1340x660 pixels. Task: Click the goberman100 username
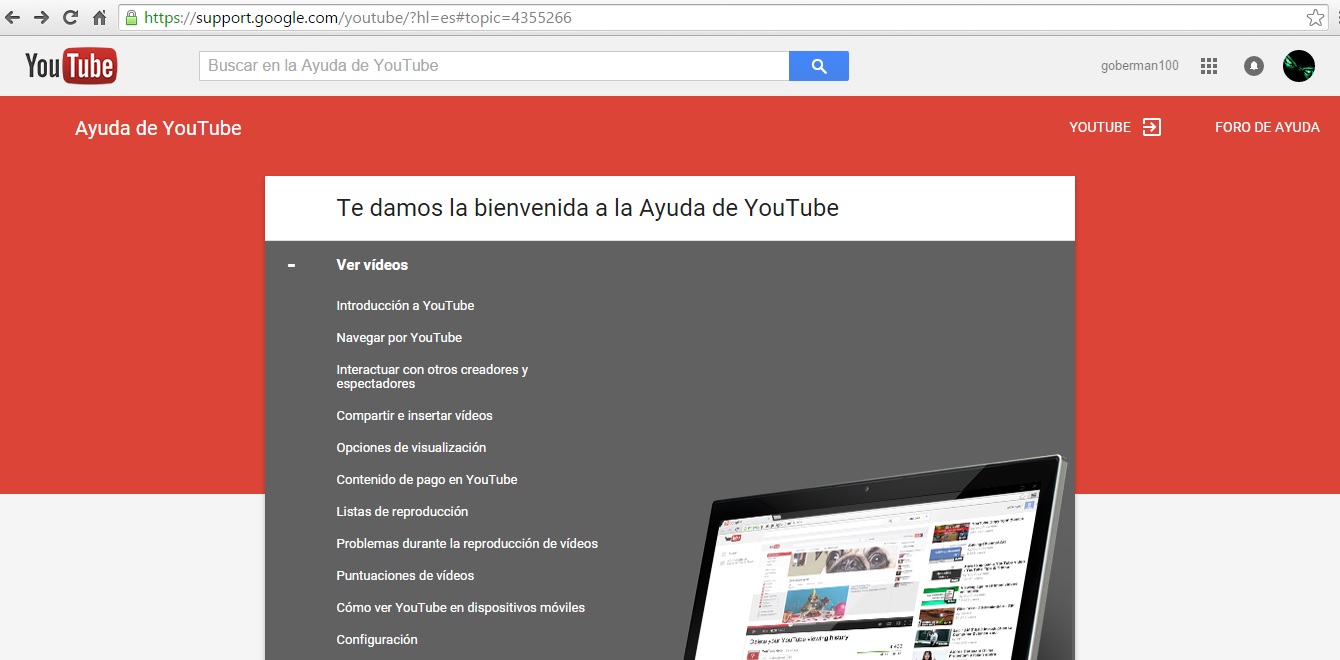[x=1140, y=66]
